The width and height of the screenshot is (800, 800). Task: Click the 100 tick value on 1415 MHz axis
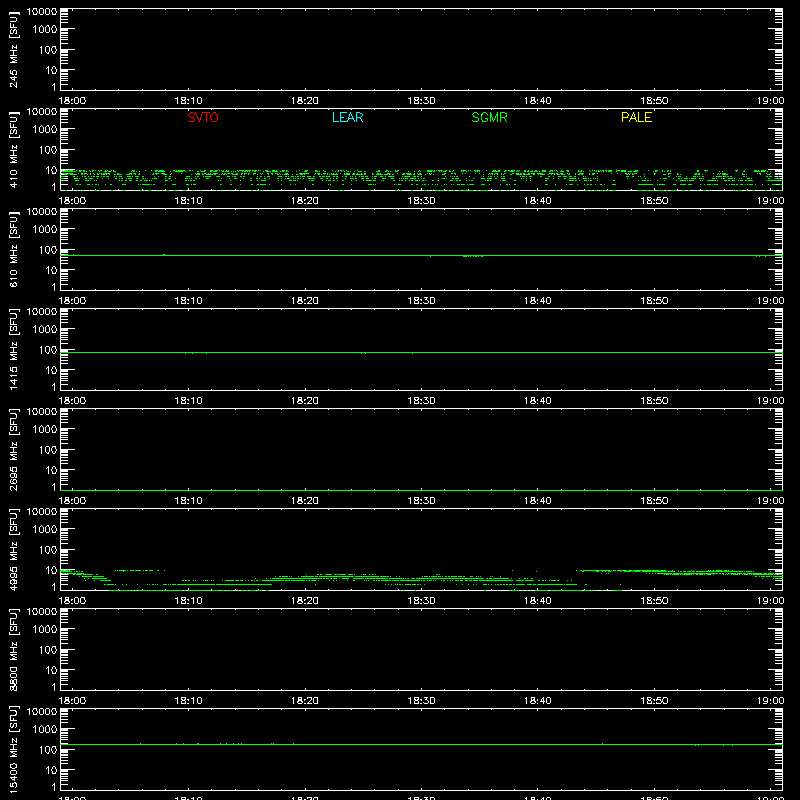point(48,350)
